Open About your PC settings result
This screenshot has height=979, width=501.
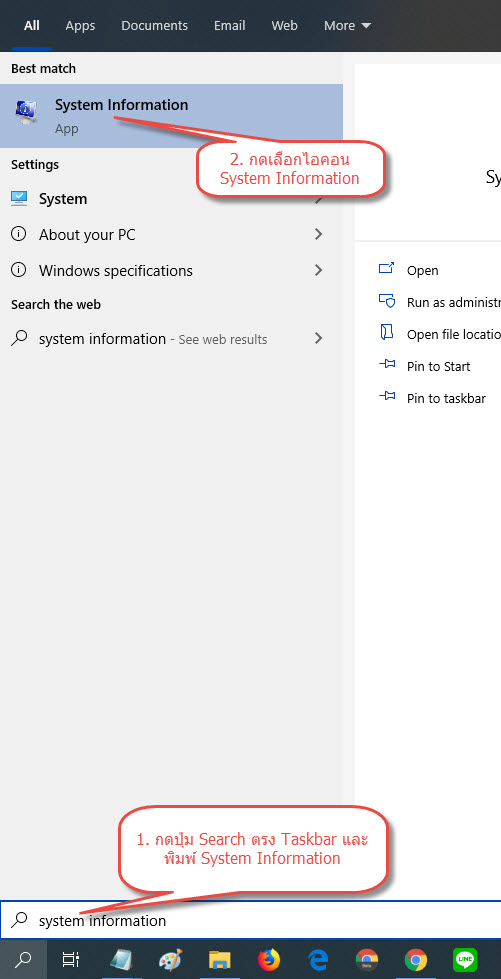(x=171, y=235)
